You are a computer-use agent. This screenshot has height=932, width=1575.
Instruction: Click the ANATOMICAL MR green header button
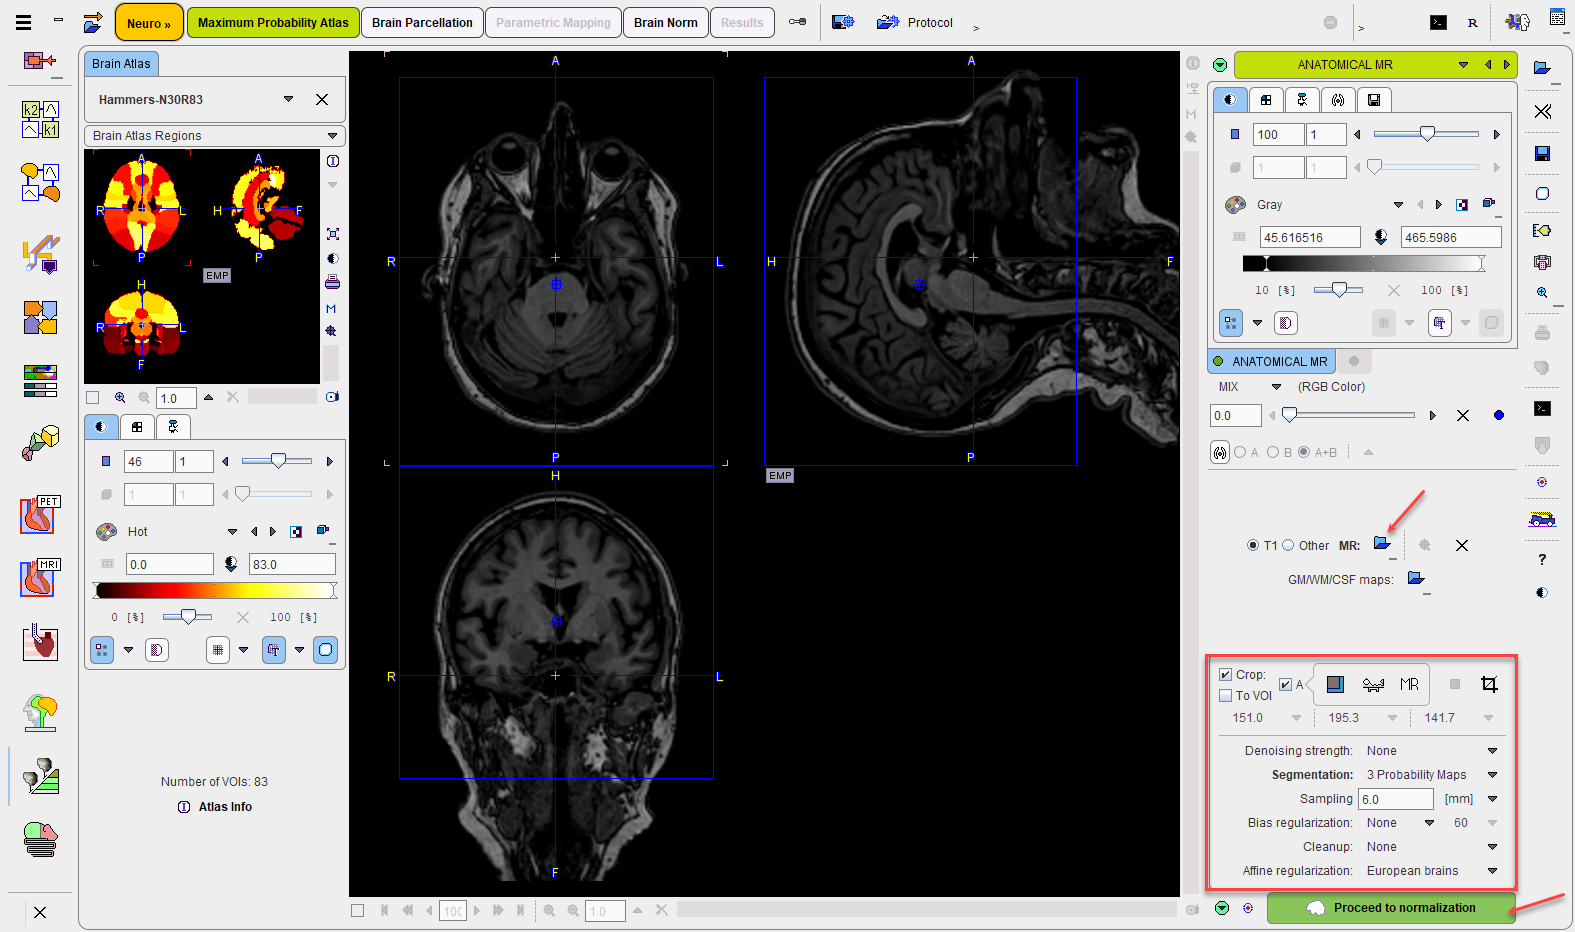[x=1345, y=64]
